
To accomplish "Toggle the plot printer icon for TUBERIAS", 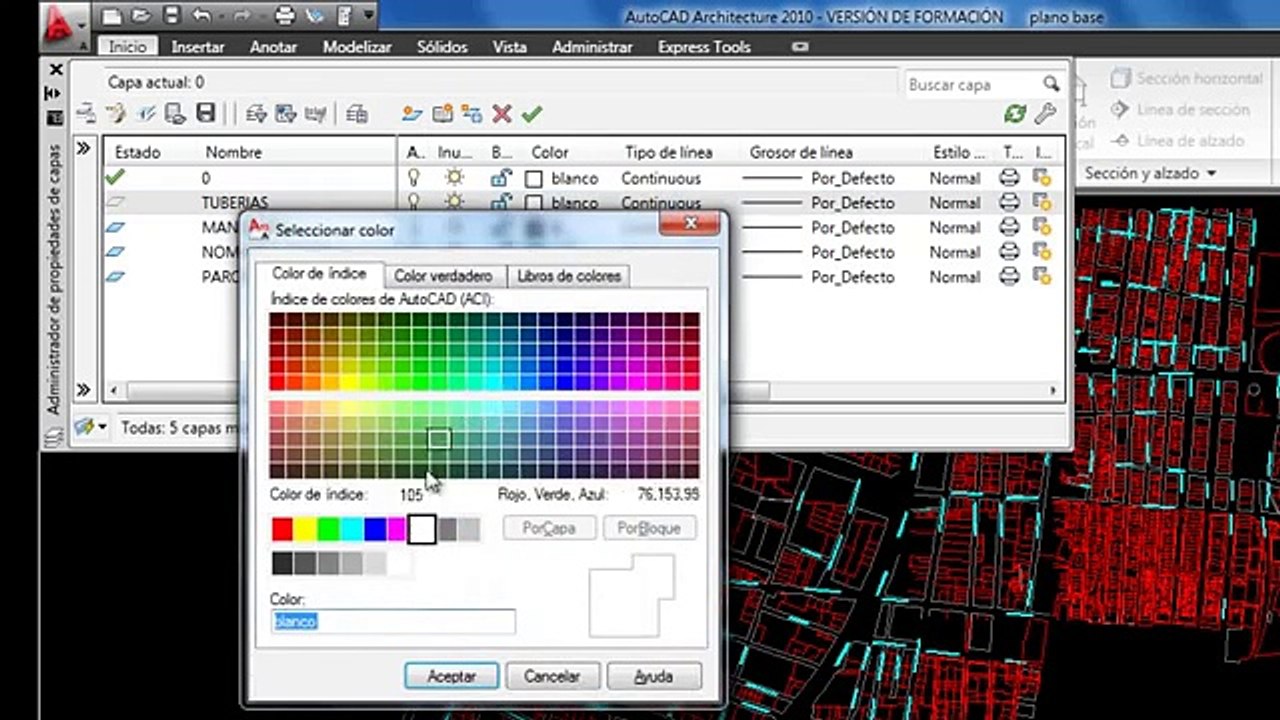I will point(1010,202).
